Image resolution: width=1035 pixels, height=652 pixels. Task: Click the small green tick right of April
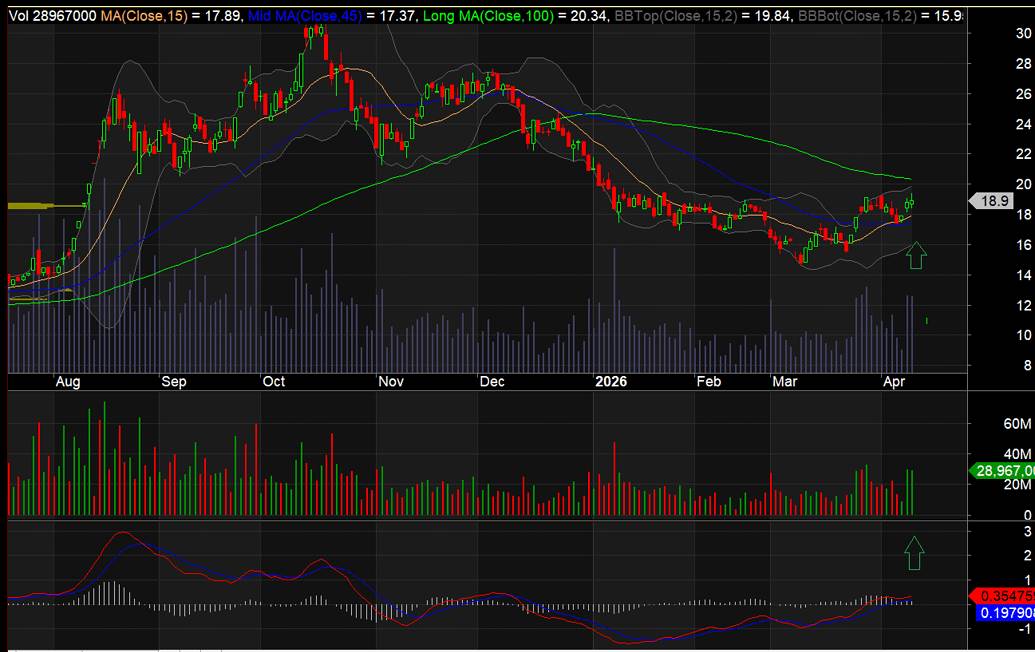928,320
